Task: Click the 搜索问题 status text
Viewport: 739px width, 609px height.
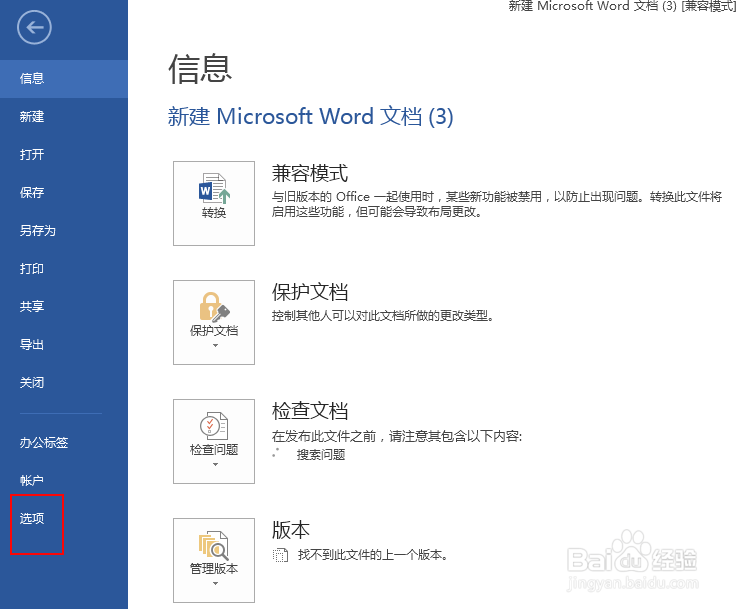Action: 321,455
